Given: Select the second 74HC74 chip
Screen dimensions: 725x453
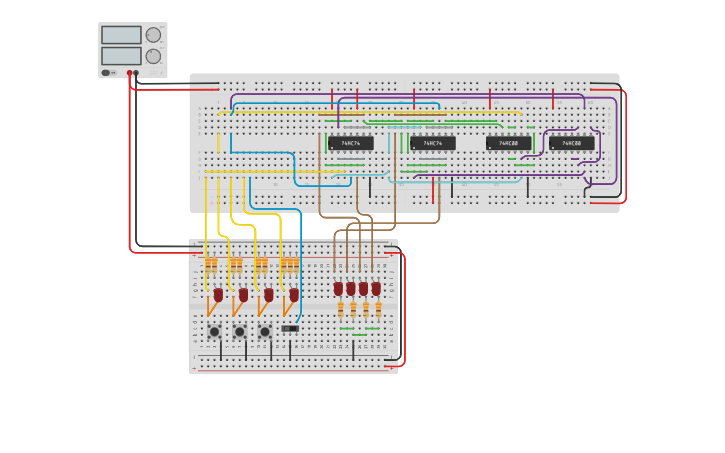Looking at the screenshot, I should pos(433,143).
